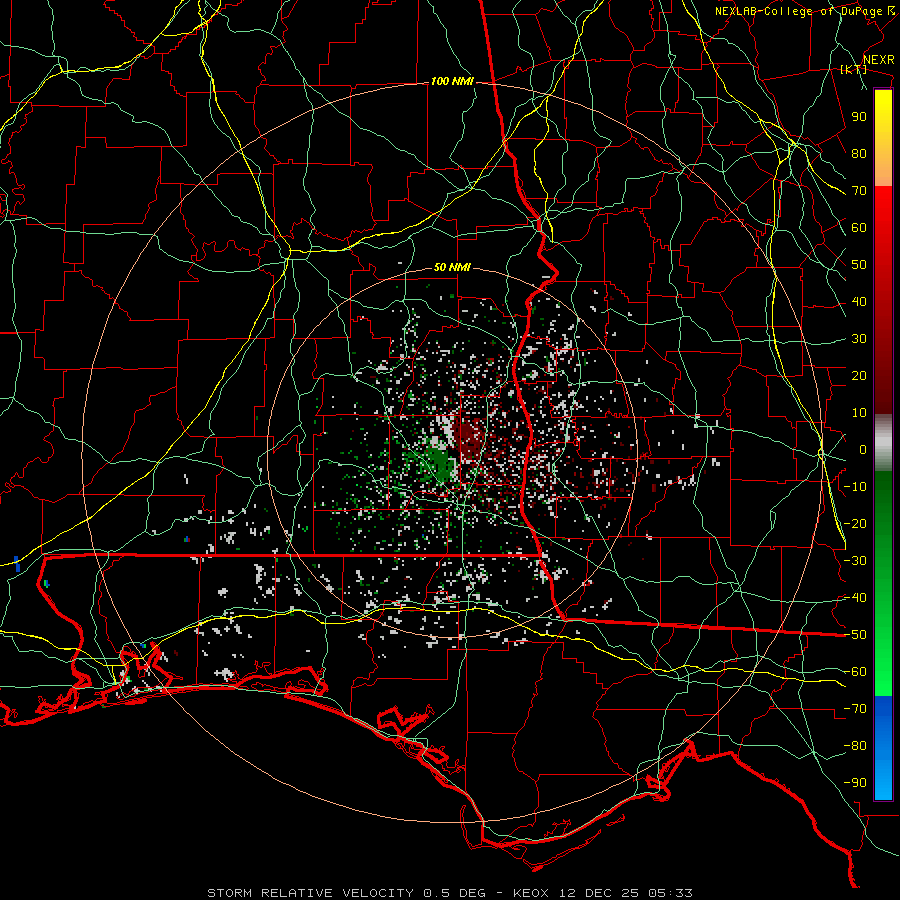Select the 50 value on velocity scale

pos(859,265)
